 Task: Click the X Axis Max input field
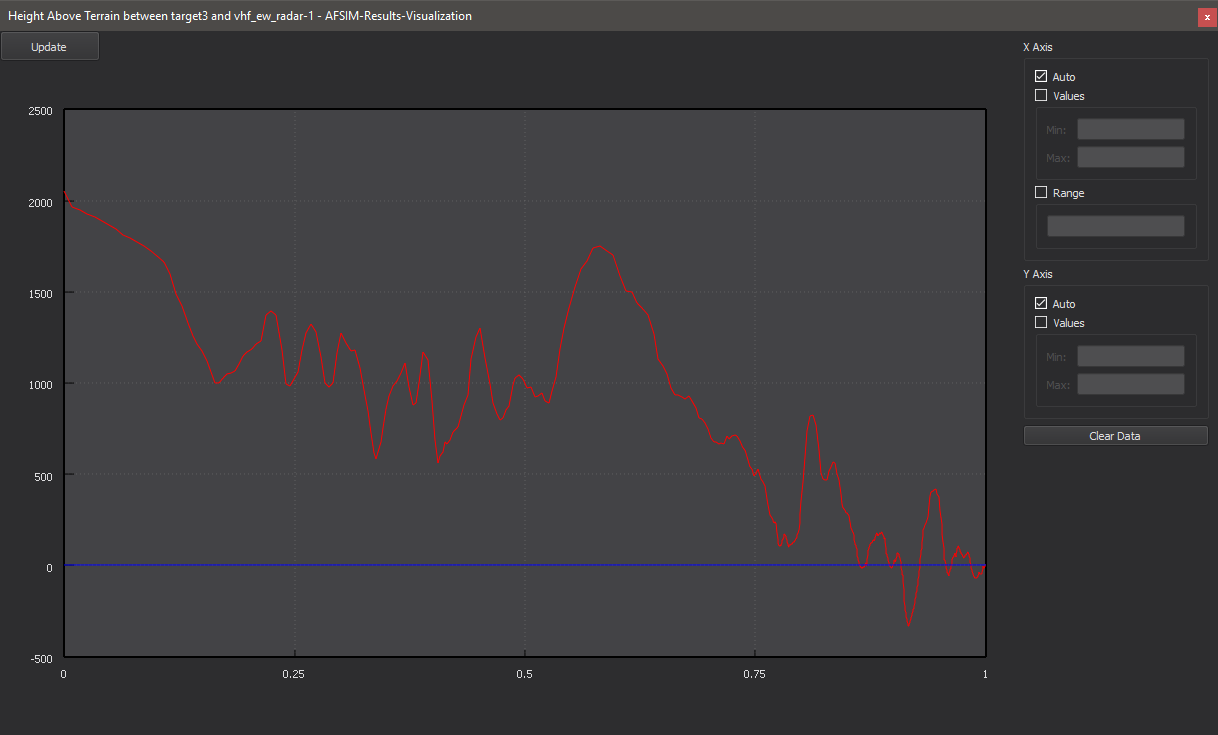[x=1130, y=157]
